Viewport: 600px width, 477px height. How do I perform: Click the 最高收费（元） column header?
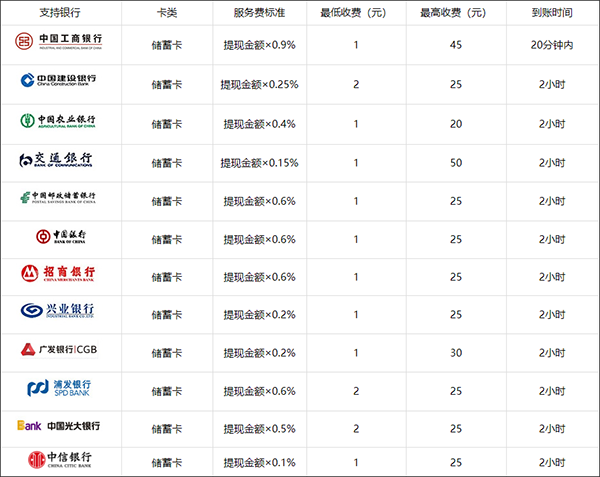click(455, 13)
